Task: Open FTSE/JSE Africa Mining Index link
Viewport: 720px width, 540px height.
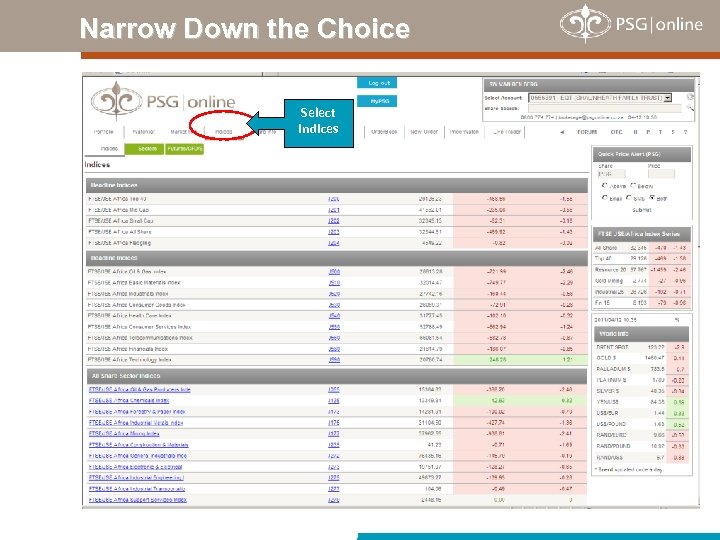Action: [x=124, y=434]
